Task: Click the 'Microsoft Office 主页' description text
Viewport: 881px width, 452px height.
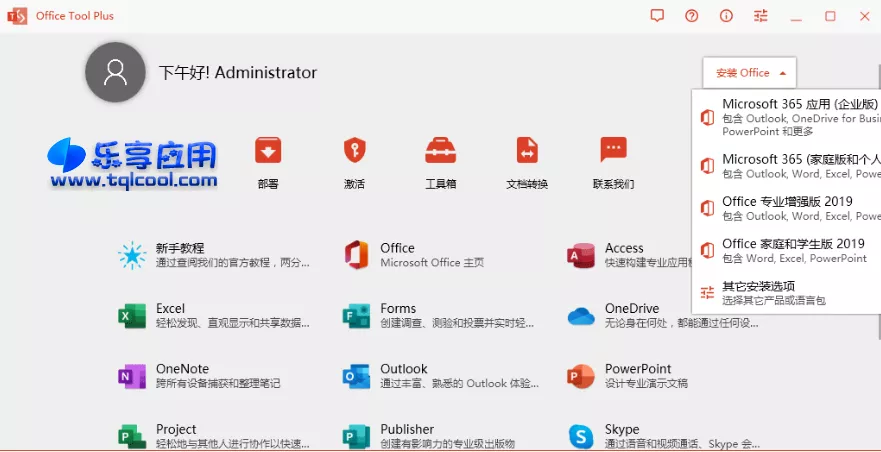Action: pyautogui.click(x=432, y=263)
